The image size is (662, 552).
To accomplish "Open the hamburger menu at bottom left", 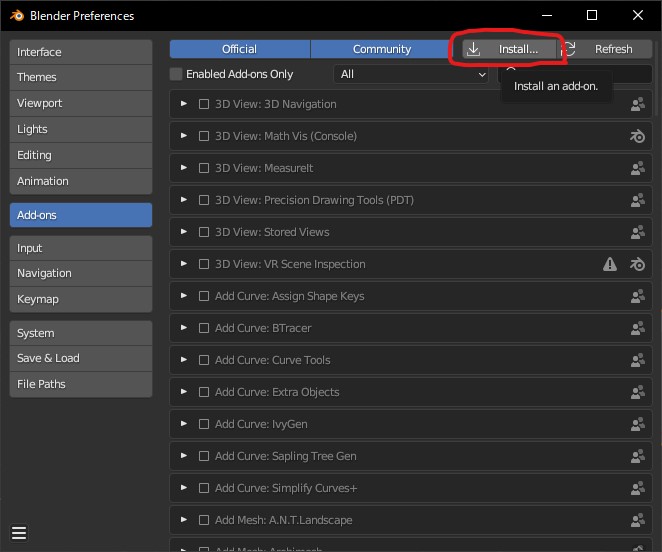I will tap(19, 533).
